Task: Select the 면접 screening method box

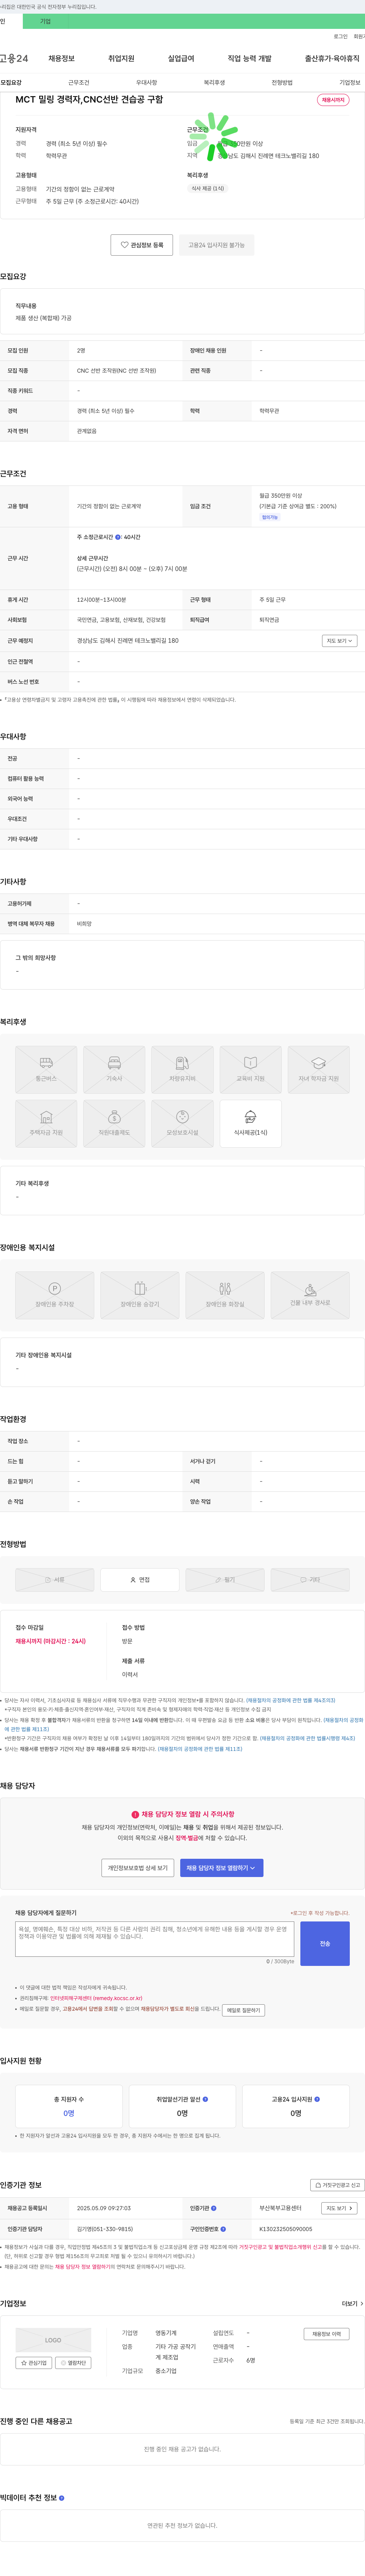Action: click(140, 1579)
